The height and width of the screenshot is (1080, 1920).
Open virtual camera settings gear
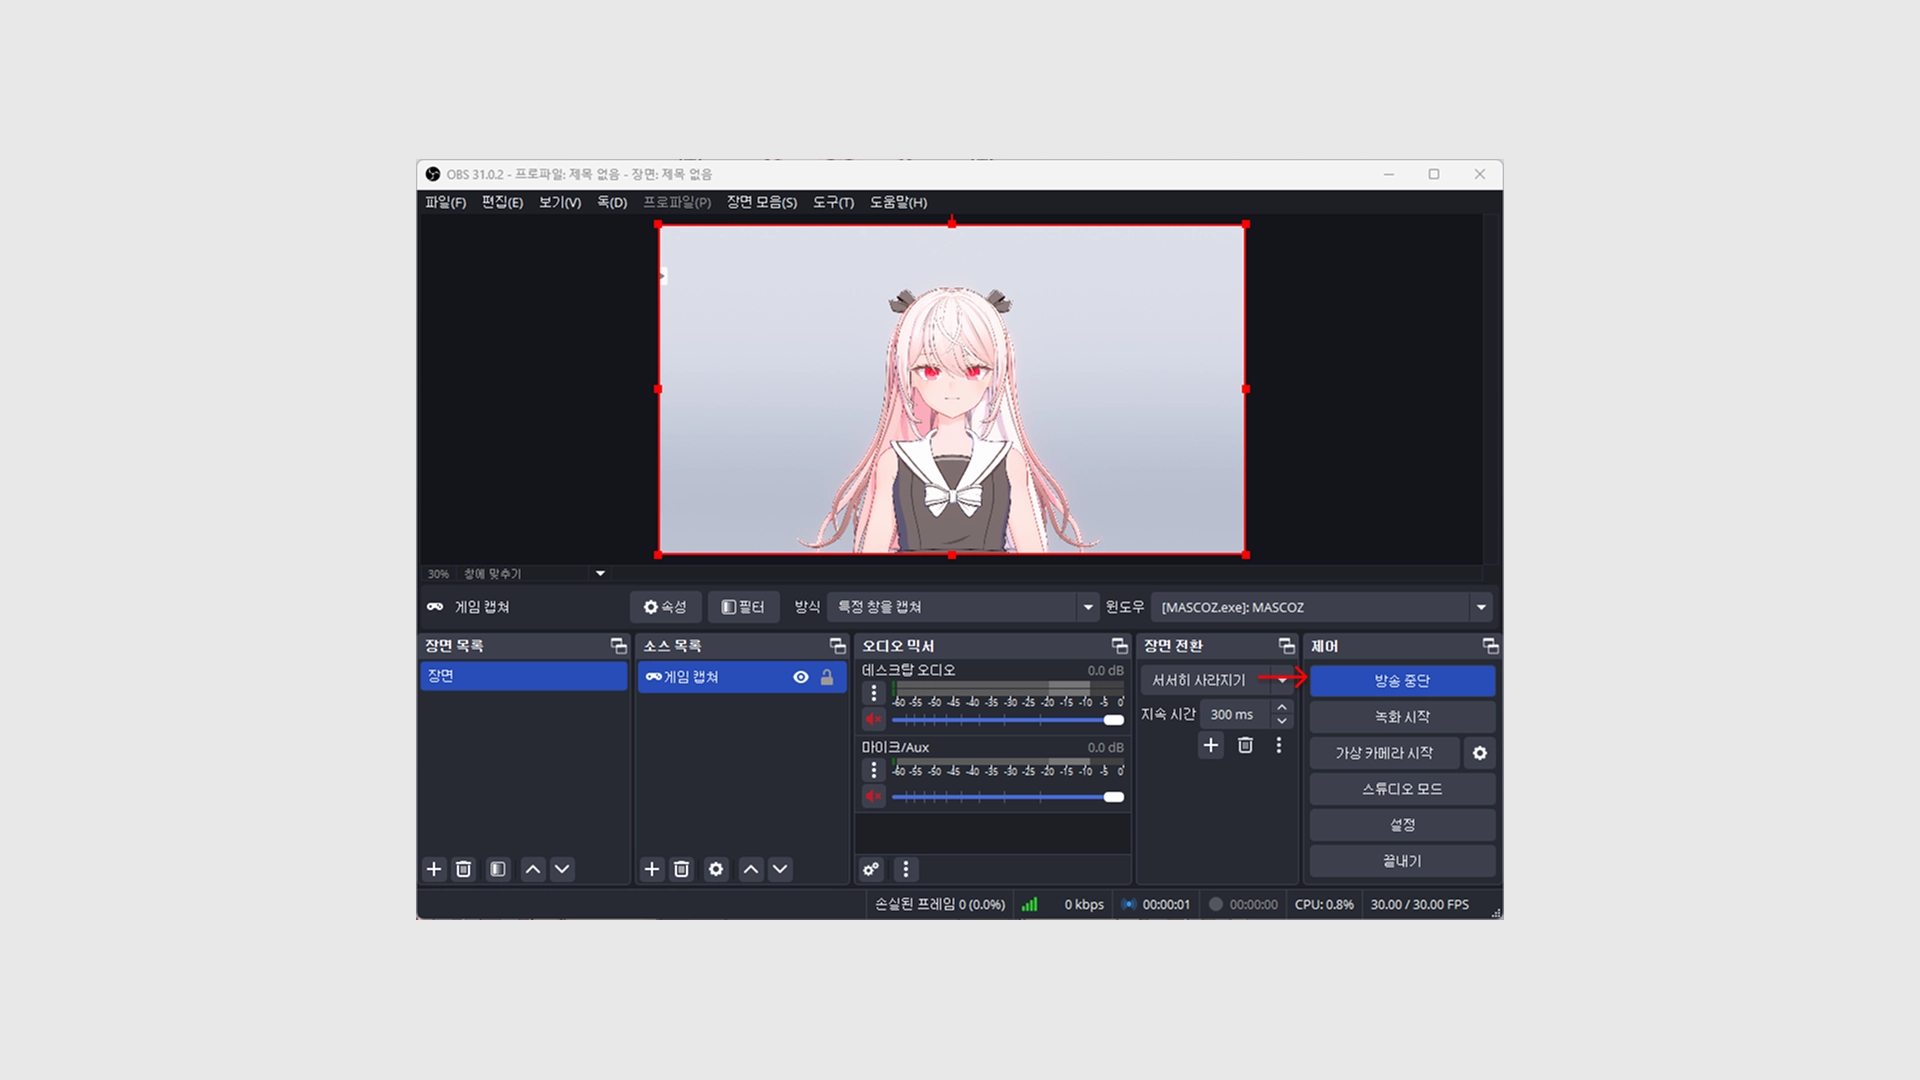click(x=1480, y=753)
